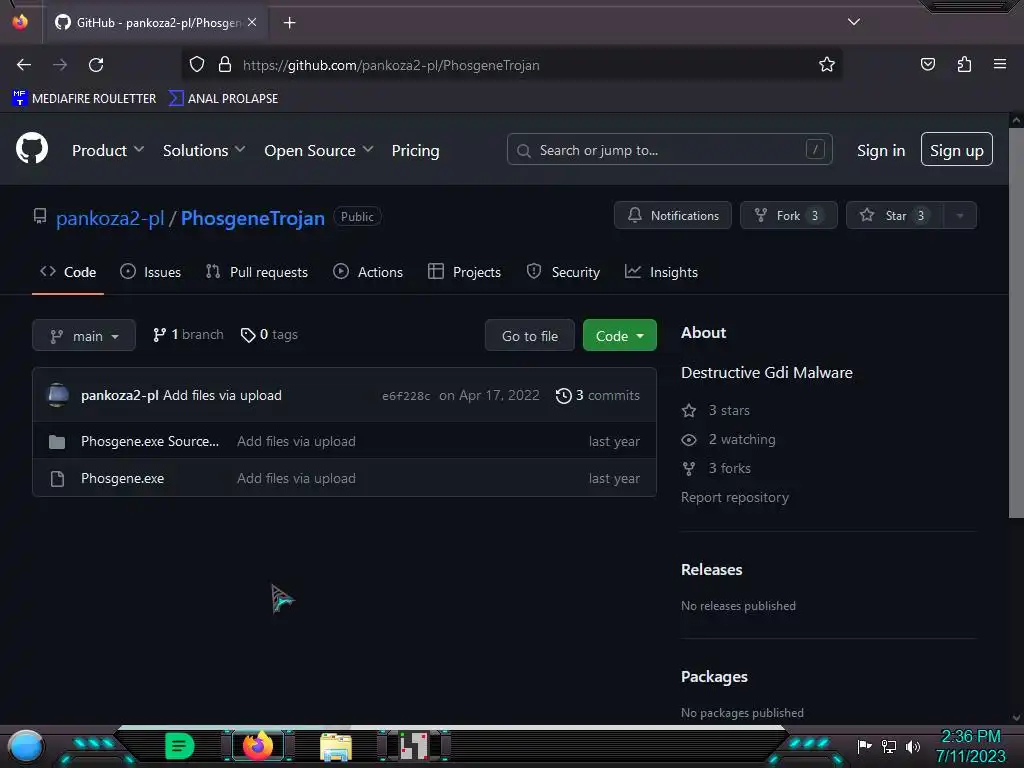Image resolution: width=1024 pixels, height=768 pixels.
Task: Click the file icon beside Phosgene.exe
Action: click(x=57, y=479)
